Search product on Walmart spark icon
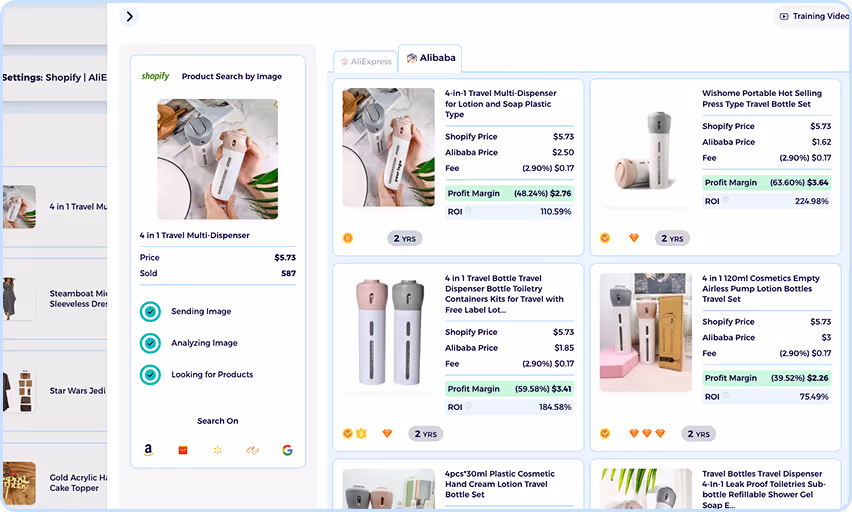852x512 pixels. pos(218,450)
